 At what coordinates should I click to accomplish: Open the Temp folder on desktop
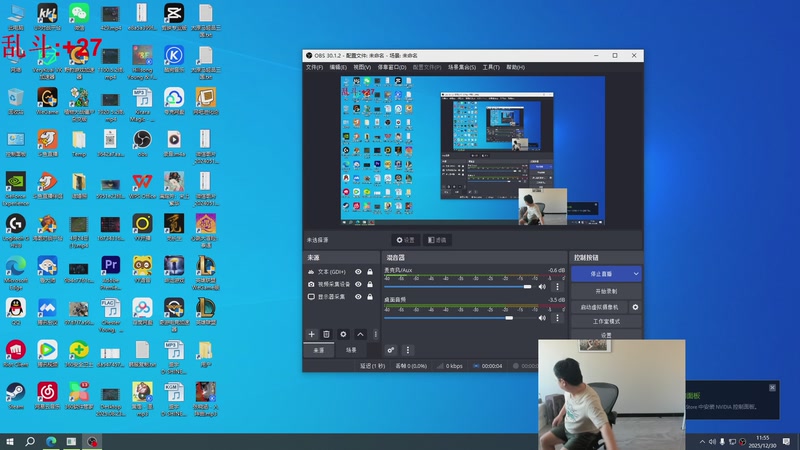pyautogui.click(x=79, y=143)
